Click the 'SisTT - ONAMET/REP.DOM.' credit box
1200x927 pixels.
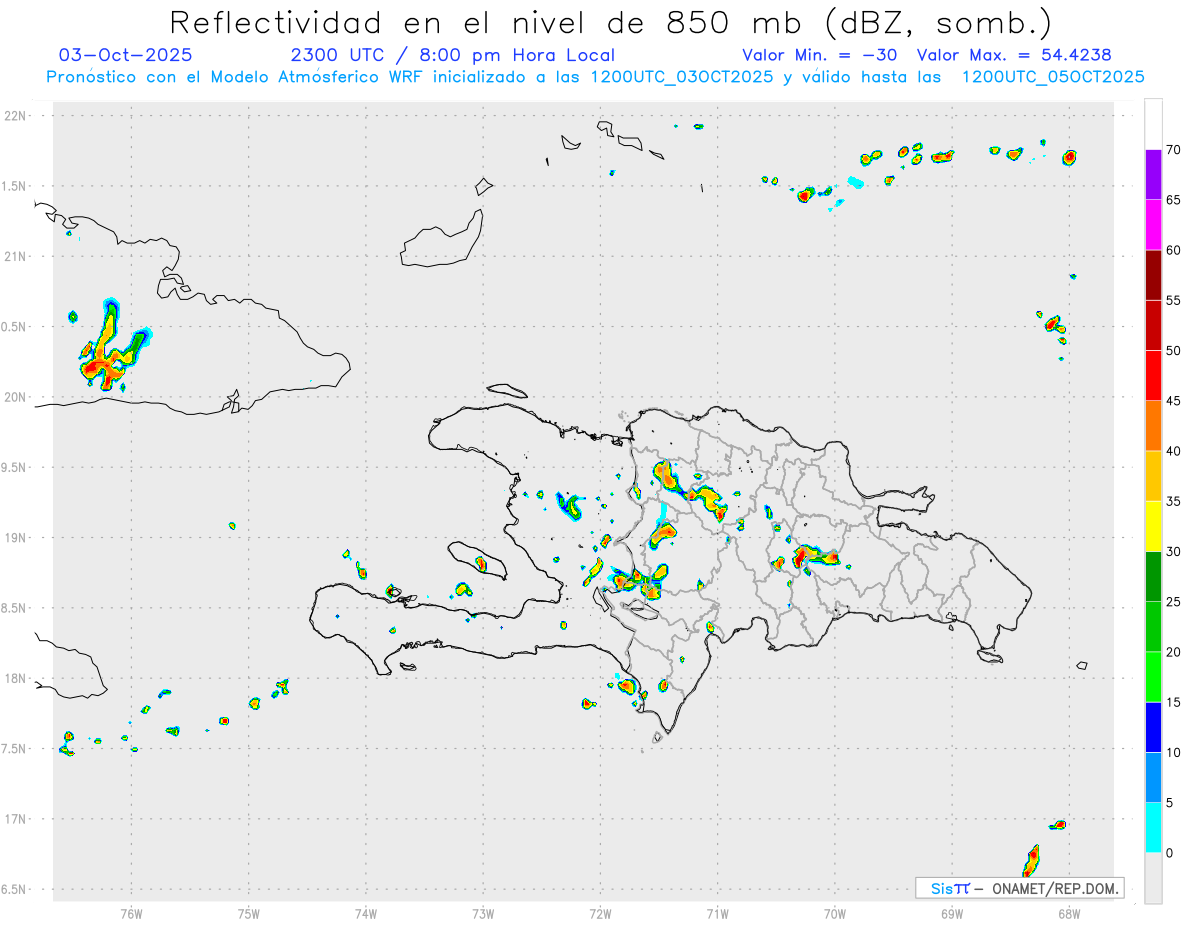1019,888
